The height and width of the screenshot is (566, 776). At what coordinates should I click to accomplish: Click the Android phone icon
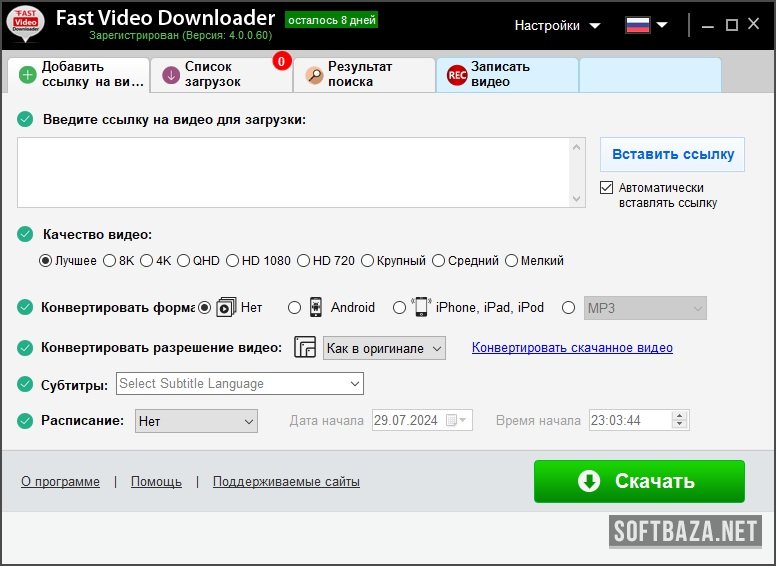point(315,307)
